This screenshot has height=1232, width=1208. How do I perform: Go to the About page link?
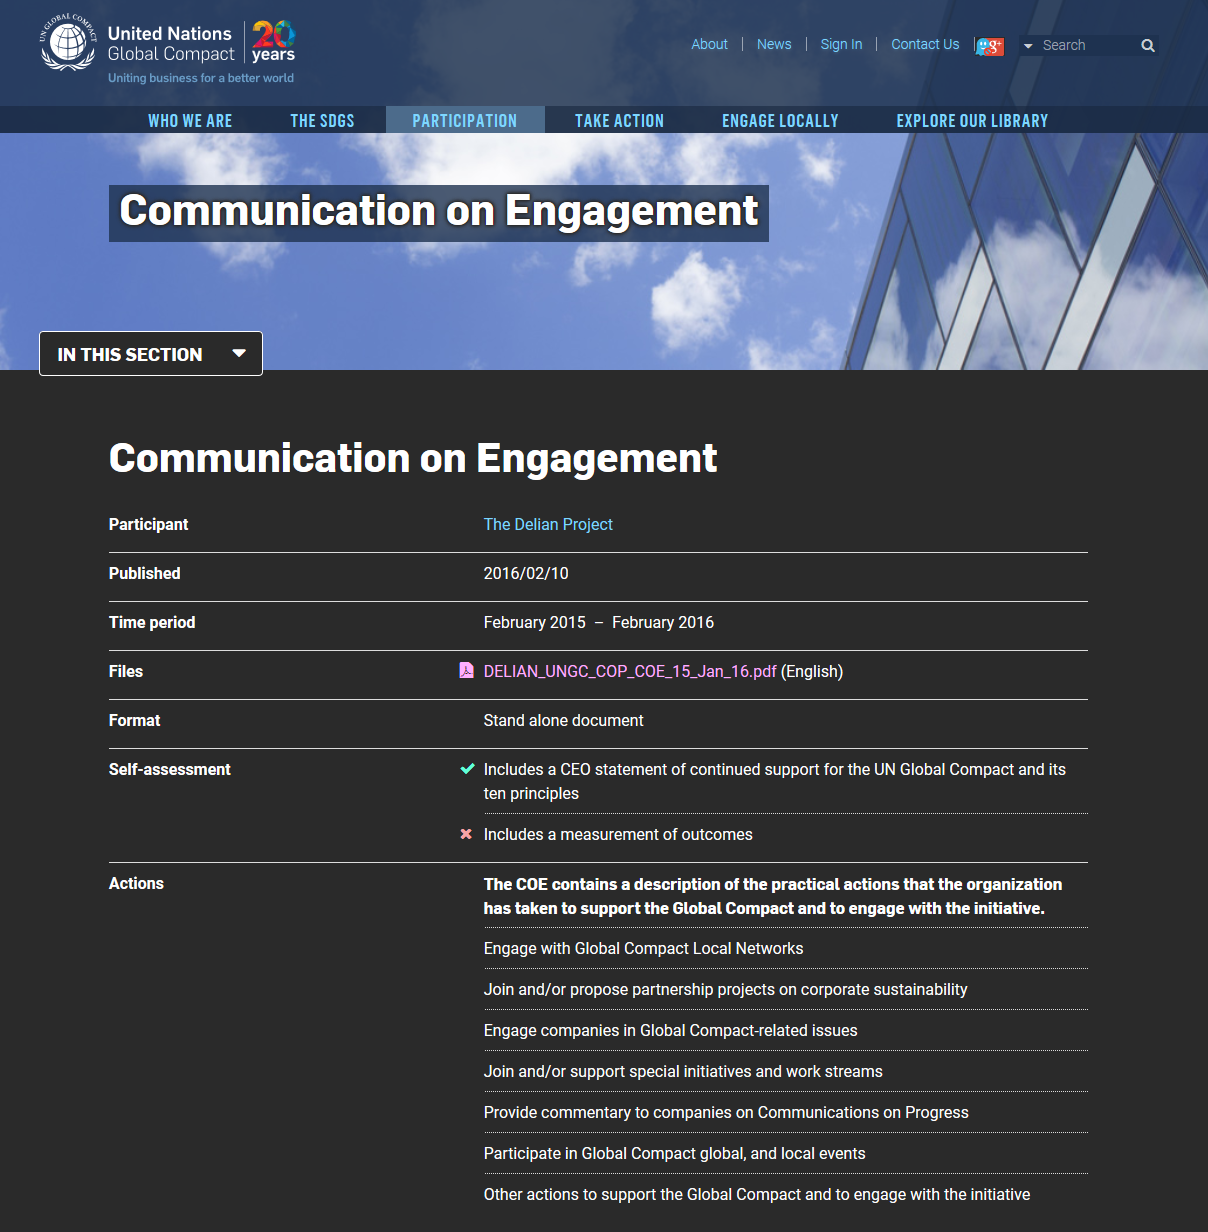point(710,44)
